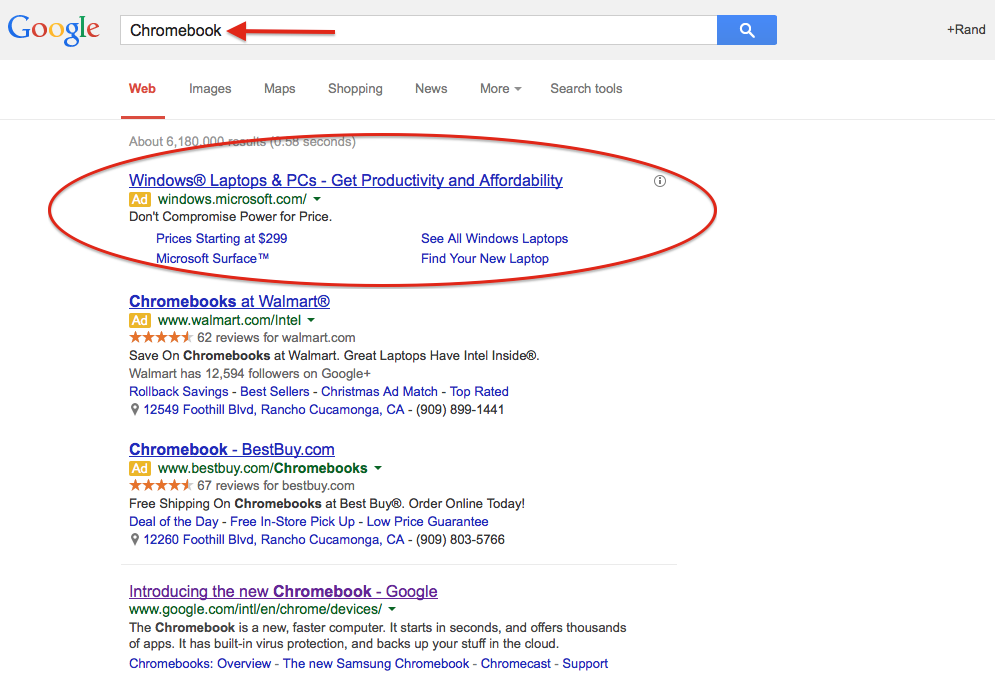The image size is (995, 679).
Task: Click the windows.microsoft.com/ green URL text
Action: click(x=232, y=199)
